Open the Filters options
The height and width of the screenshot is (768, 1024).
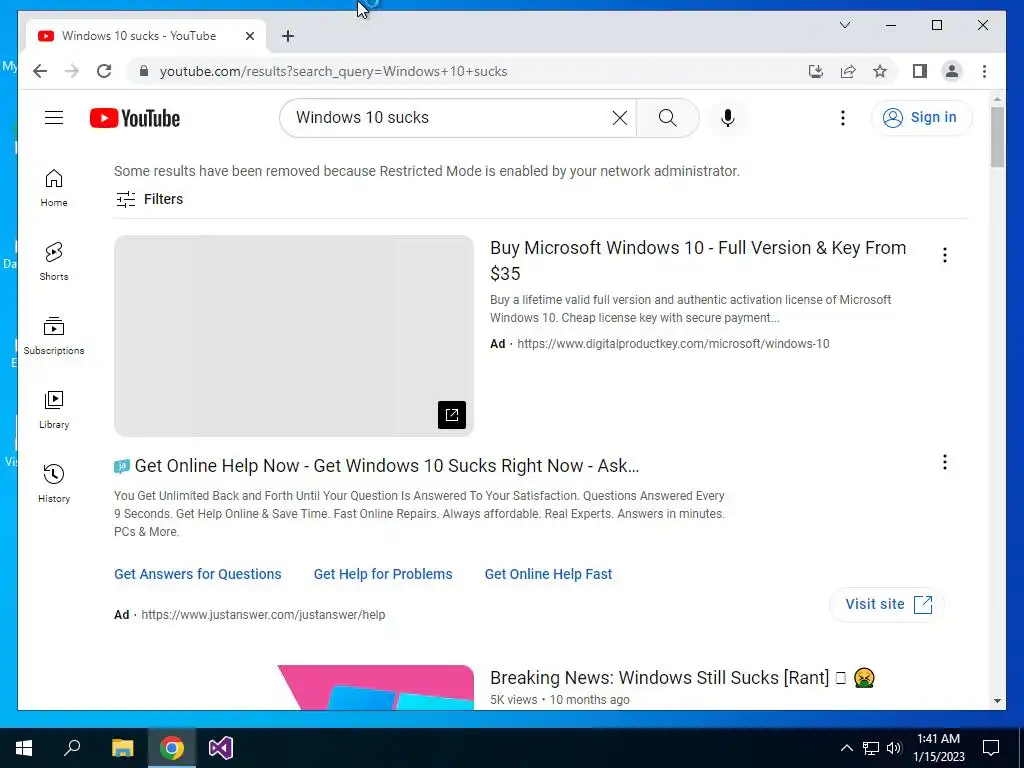pyautogui.click(x=150, y=199)
